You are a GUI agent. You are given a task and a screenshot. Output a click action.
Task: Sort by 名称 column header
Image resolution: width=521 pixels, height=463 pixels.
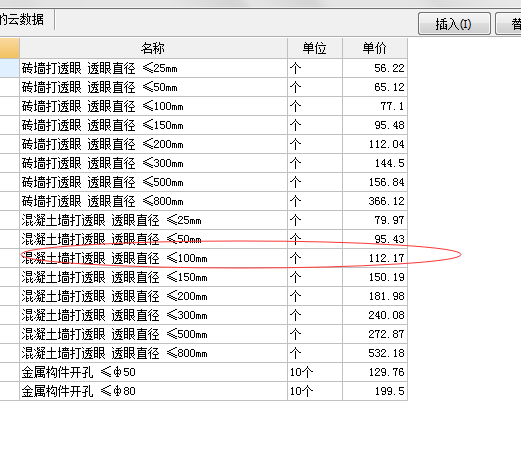coord(153,48)
